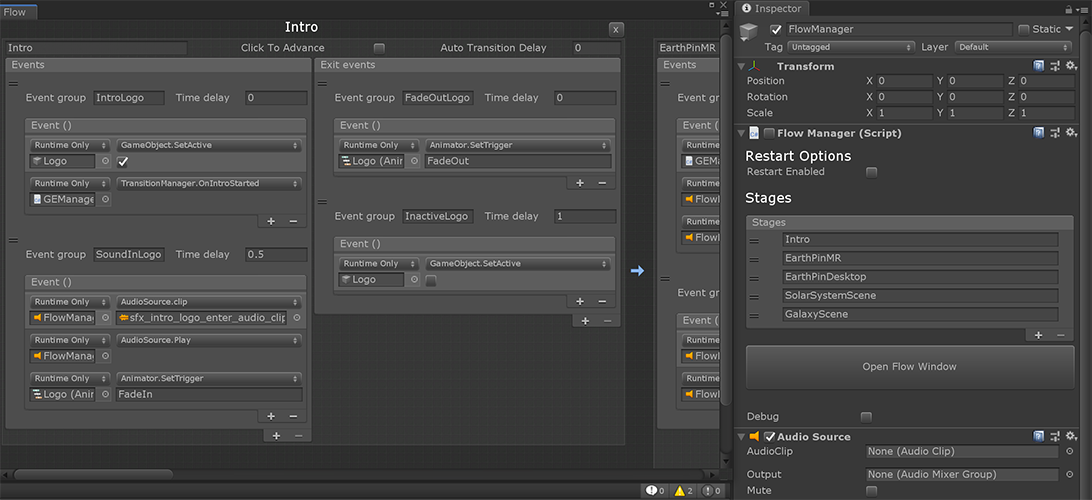This screenshot has height=500, width=1092.
Task: Open the Flow Manager script gear menu
Action: click(1071, 132)
